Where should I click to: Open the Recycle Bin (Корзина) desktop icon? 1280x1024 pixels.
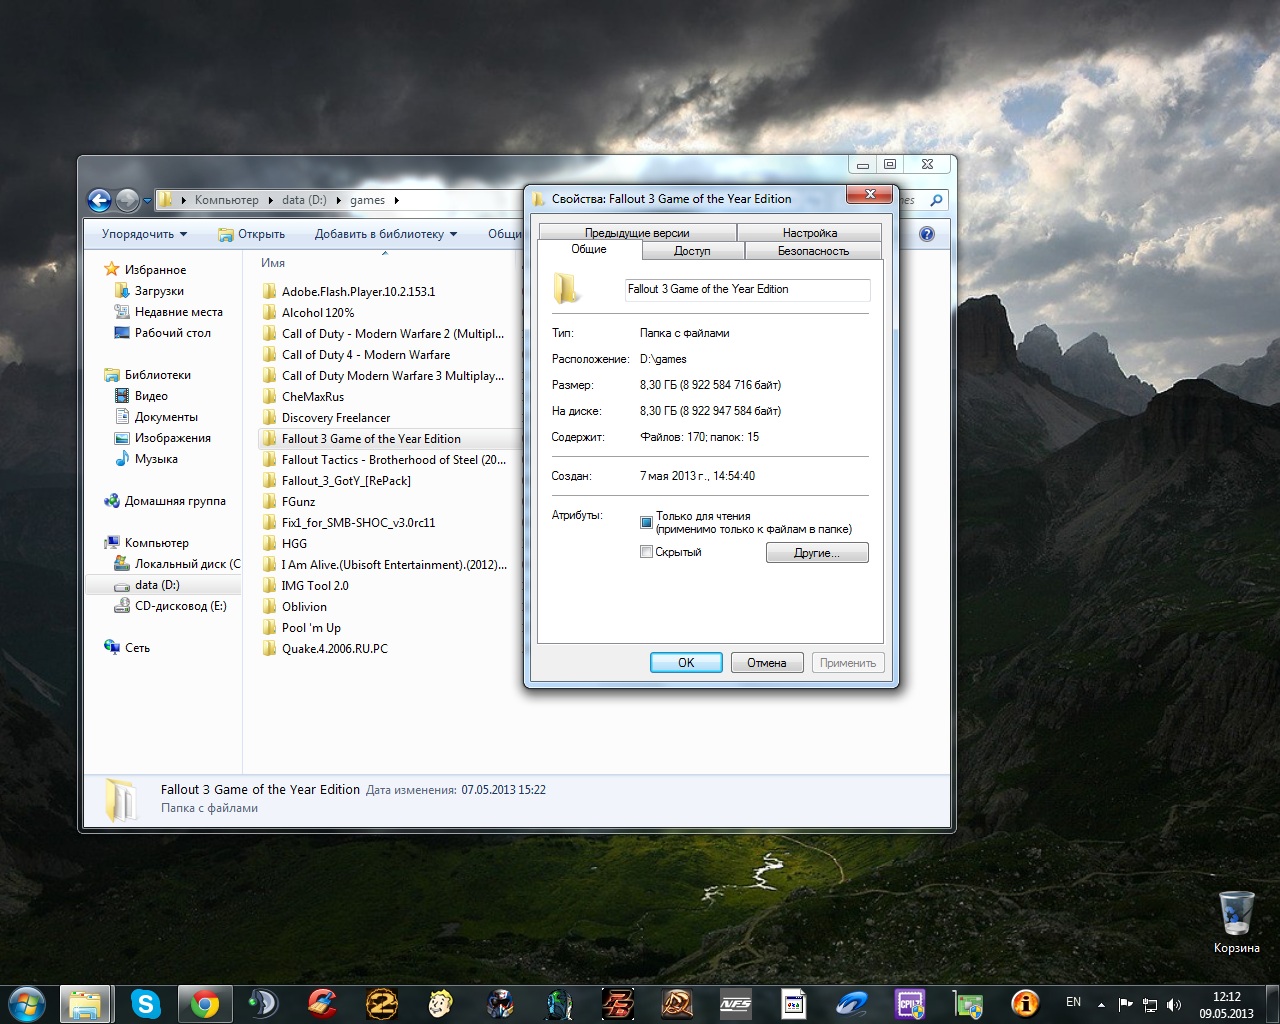coord(1236,916)
